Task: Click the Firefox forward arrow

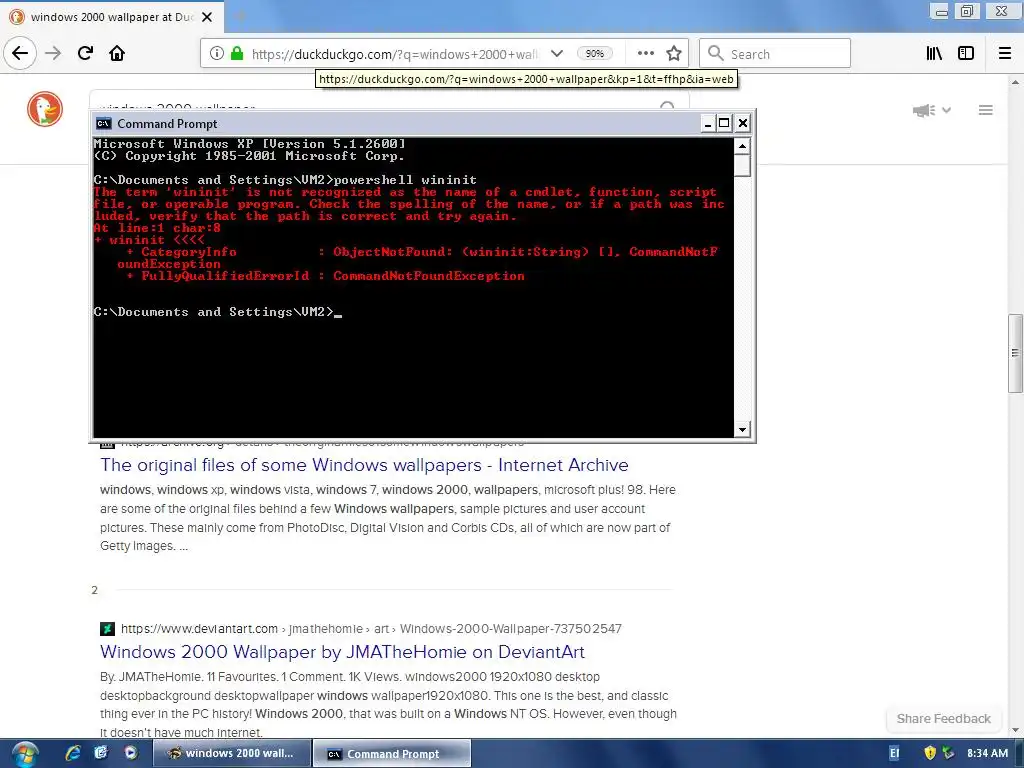Action: [x=53, y=53]
